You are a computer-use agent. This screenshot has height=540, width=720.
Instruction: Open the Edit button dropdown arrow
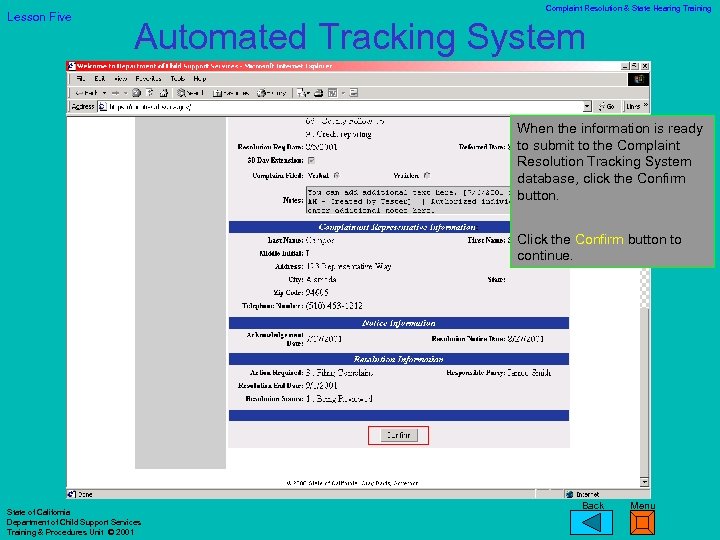pyautogui.click(x=343, y=93)
